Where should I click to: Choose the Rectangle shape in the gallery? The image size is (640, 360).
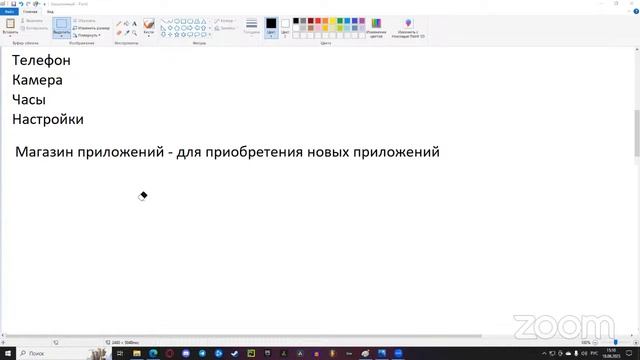point(183,21)
